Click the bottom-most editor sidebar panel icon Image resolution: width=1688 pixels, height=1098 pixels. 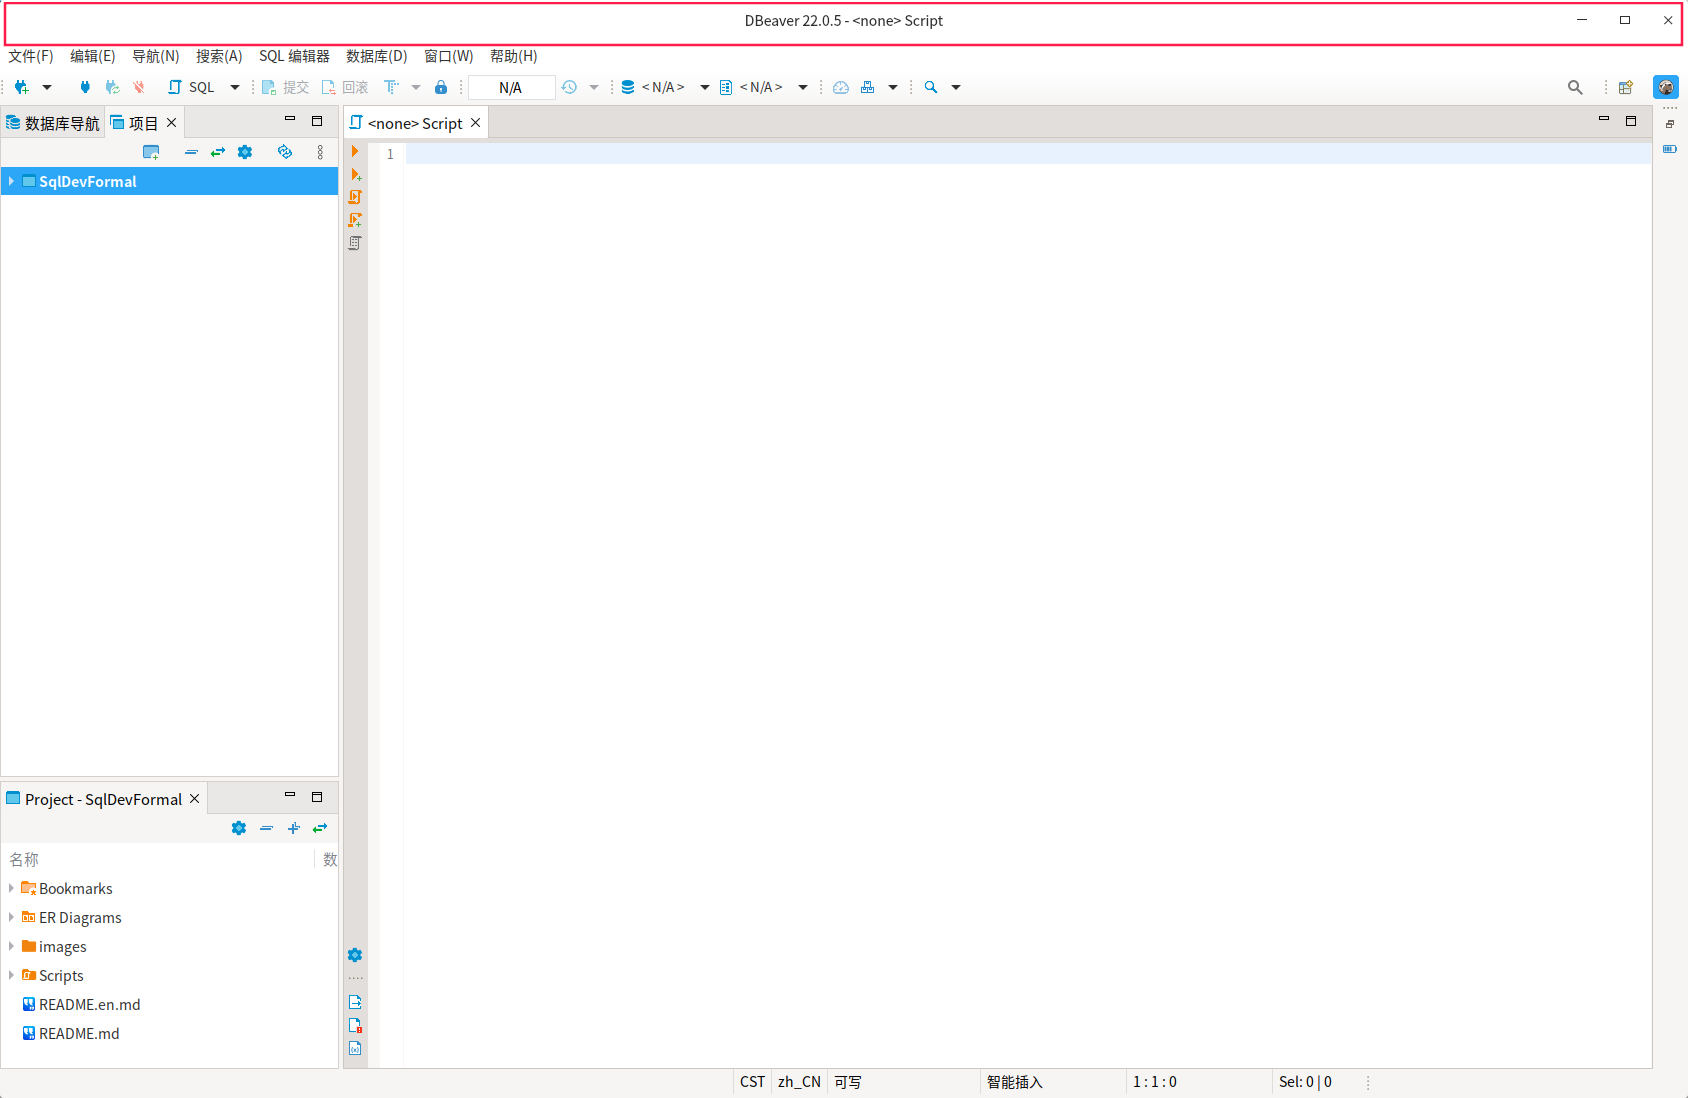(x=355, y=1048)
